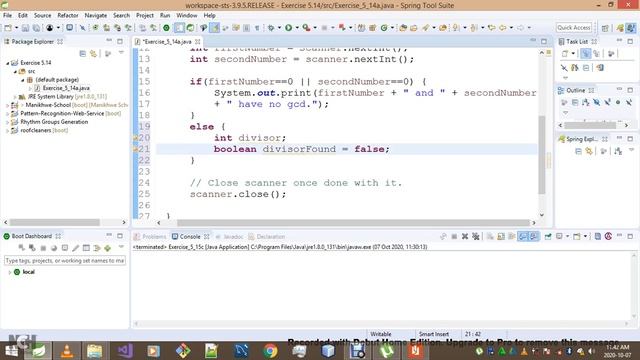The image size is (640, 360).
Task: Click the Visual Studio icon in the taskbar
Action: pos(125,351)
